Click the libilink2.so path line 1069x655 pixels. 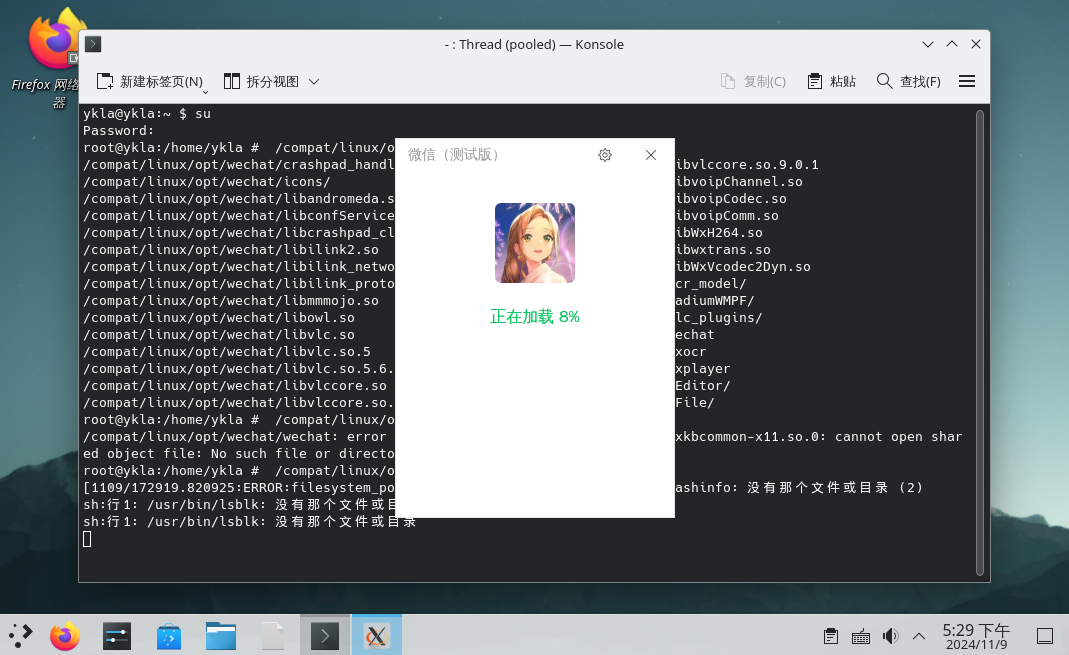pos(230,249)
